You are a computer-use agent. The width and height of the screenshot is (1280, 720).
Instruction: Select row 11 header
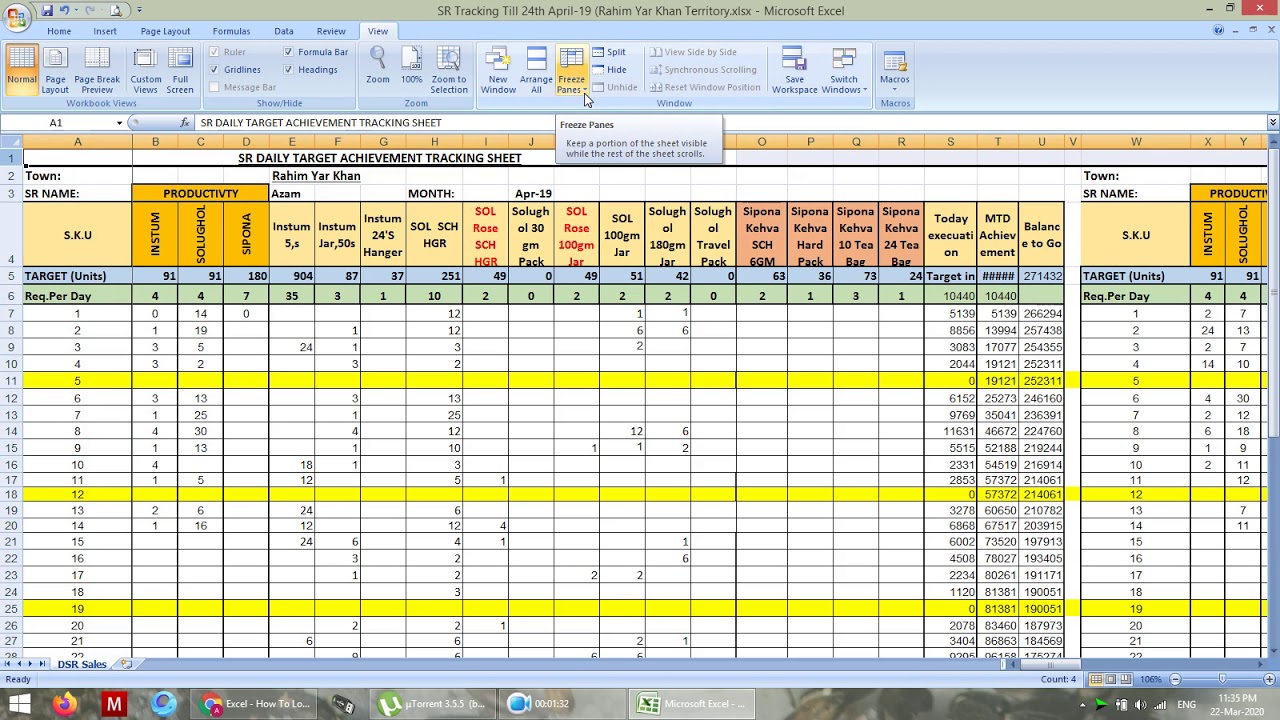tap(11, 381)
